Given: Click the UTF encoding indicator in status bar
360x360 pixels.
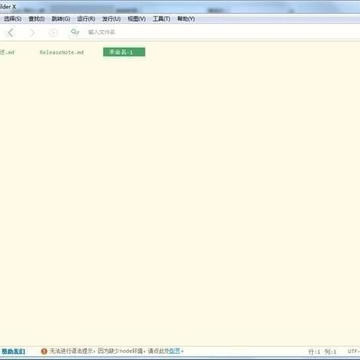Looking at the screenshot, I should pyautogui.click(x=353, y=351).
